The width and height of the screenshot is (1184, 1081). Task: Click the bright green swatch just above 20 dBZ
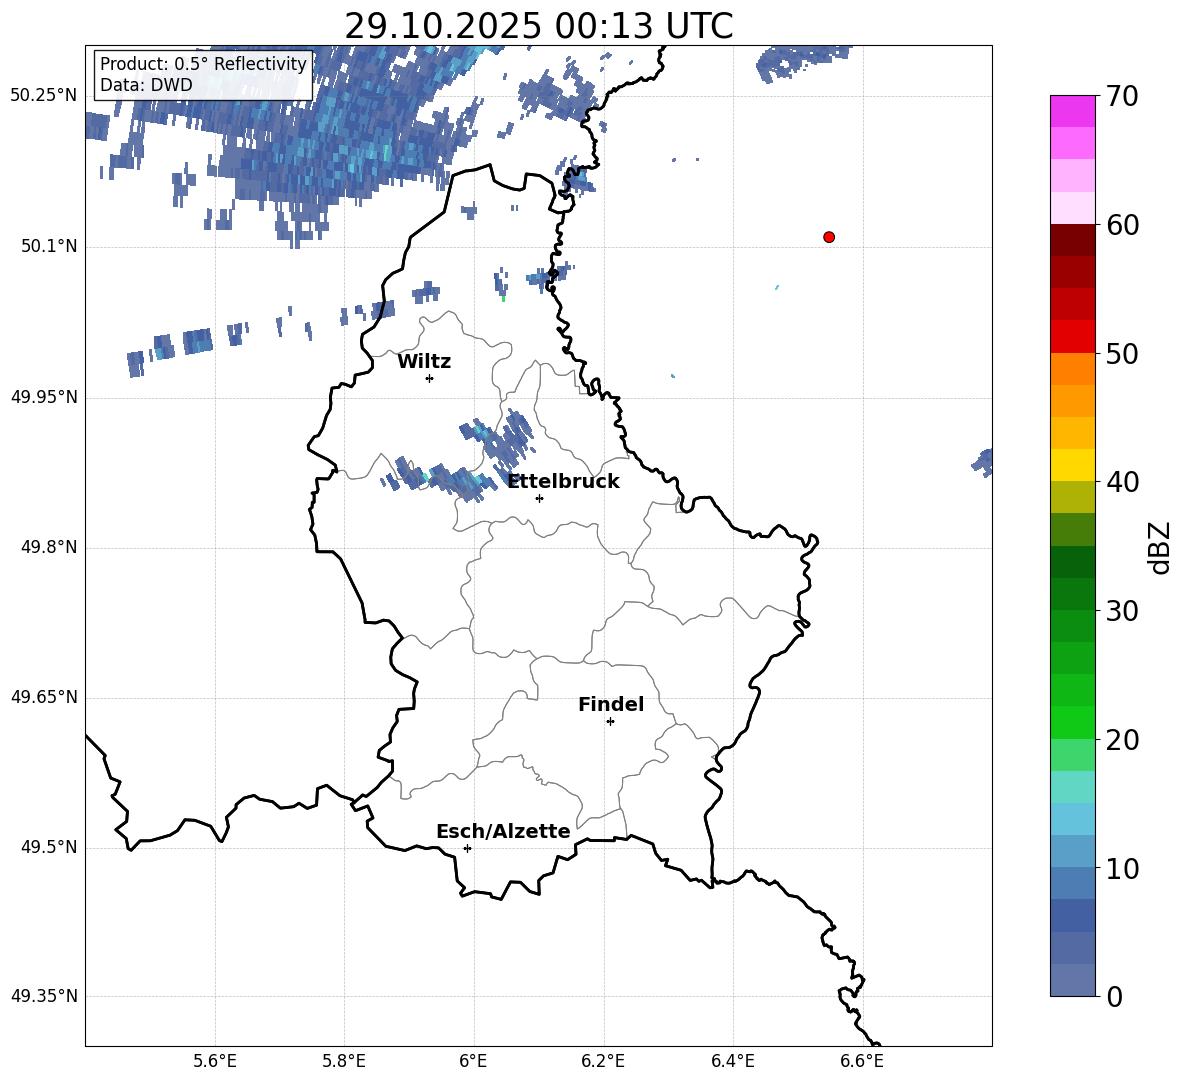point(1072,722)
